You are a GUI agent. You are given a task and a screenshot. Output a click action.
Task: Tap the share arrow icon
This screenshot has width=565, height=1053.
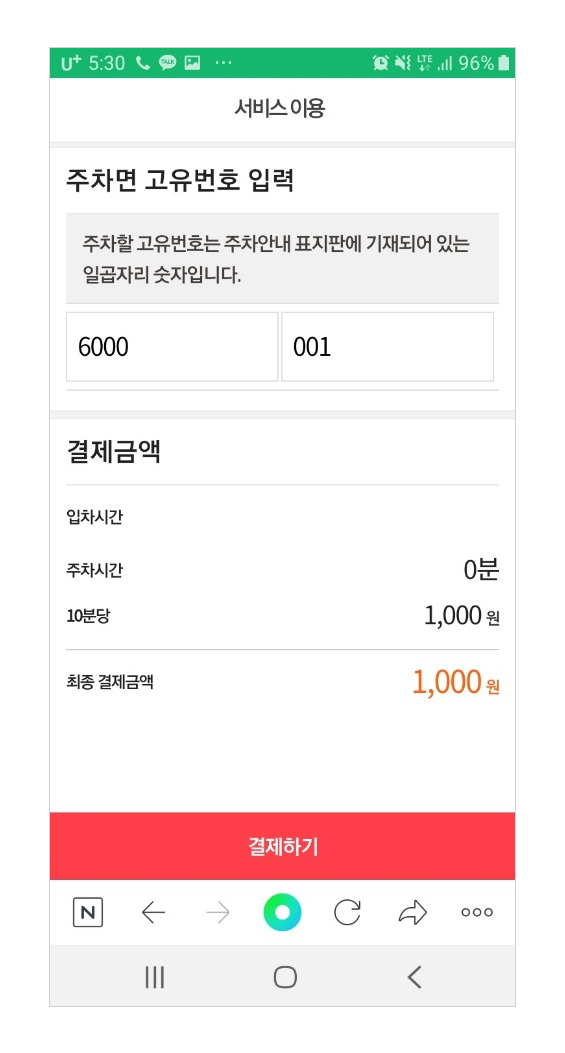(412, 912)
